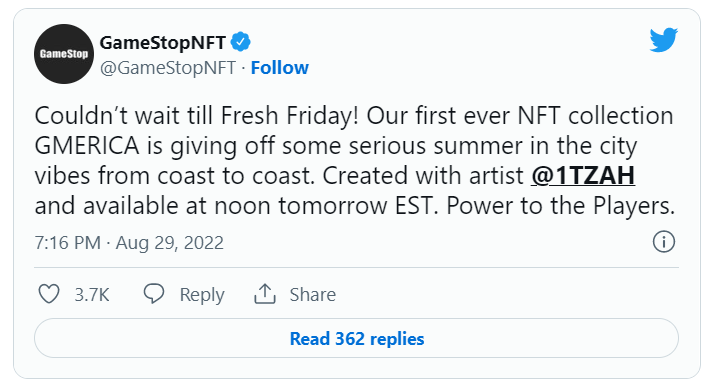The width and height of the screenshot is (715, 387).
Task: Click the blue verified badge
Action: coord(240,42)
